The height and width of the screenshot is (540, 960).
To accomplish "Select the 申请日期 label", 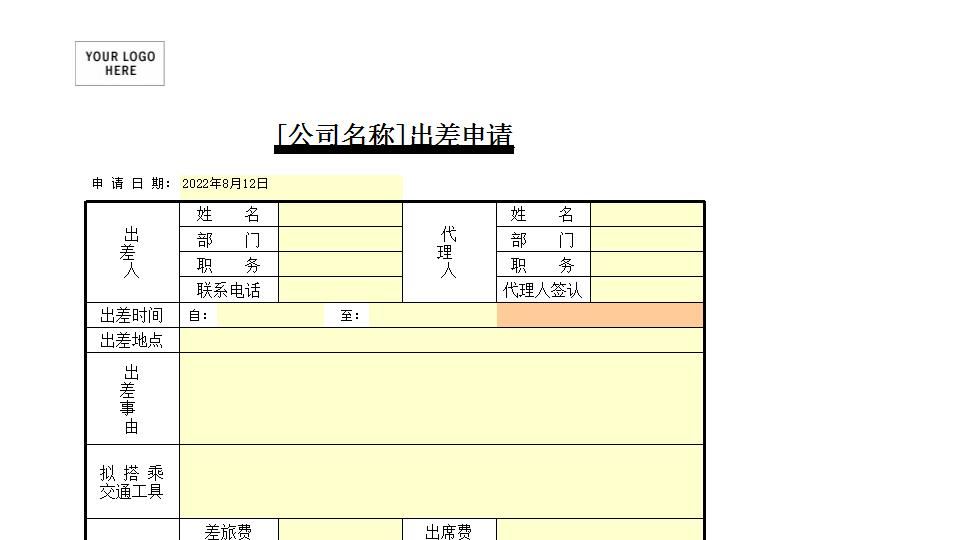I will click(132, 184).
